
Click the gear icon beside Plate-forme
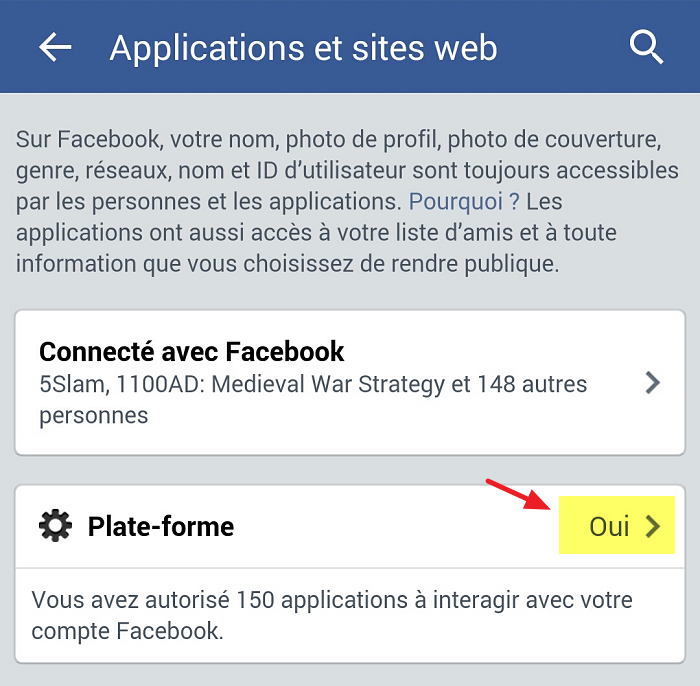click(55, 526)
